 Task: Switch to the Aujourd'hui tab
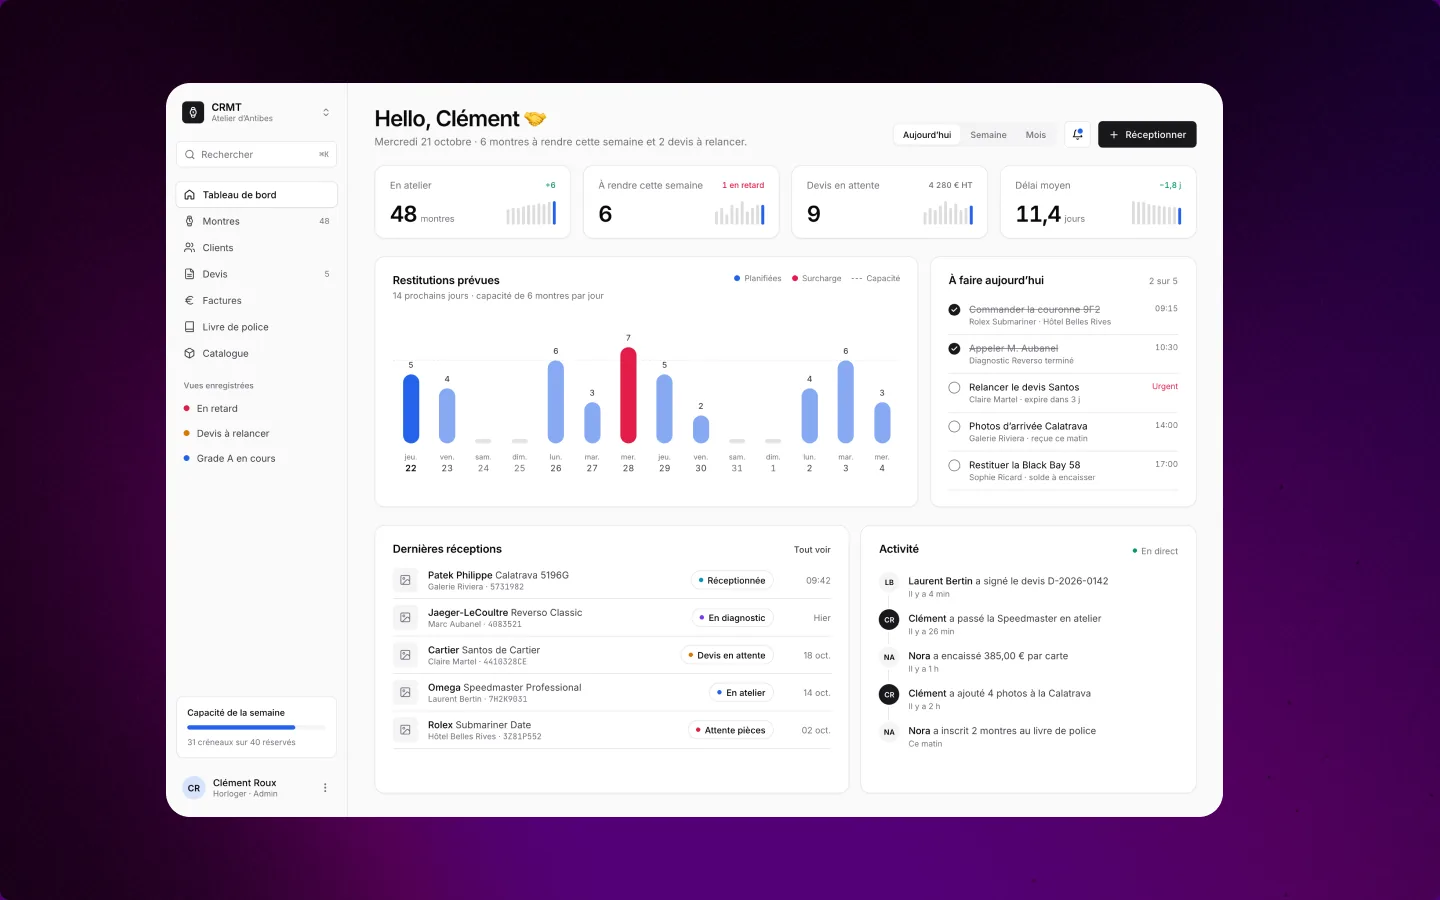click(x=927, y=135)
